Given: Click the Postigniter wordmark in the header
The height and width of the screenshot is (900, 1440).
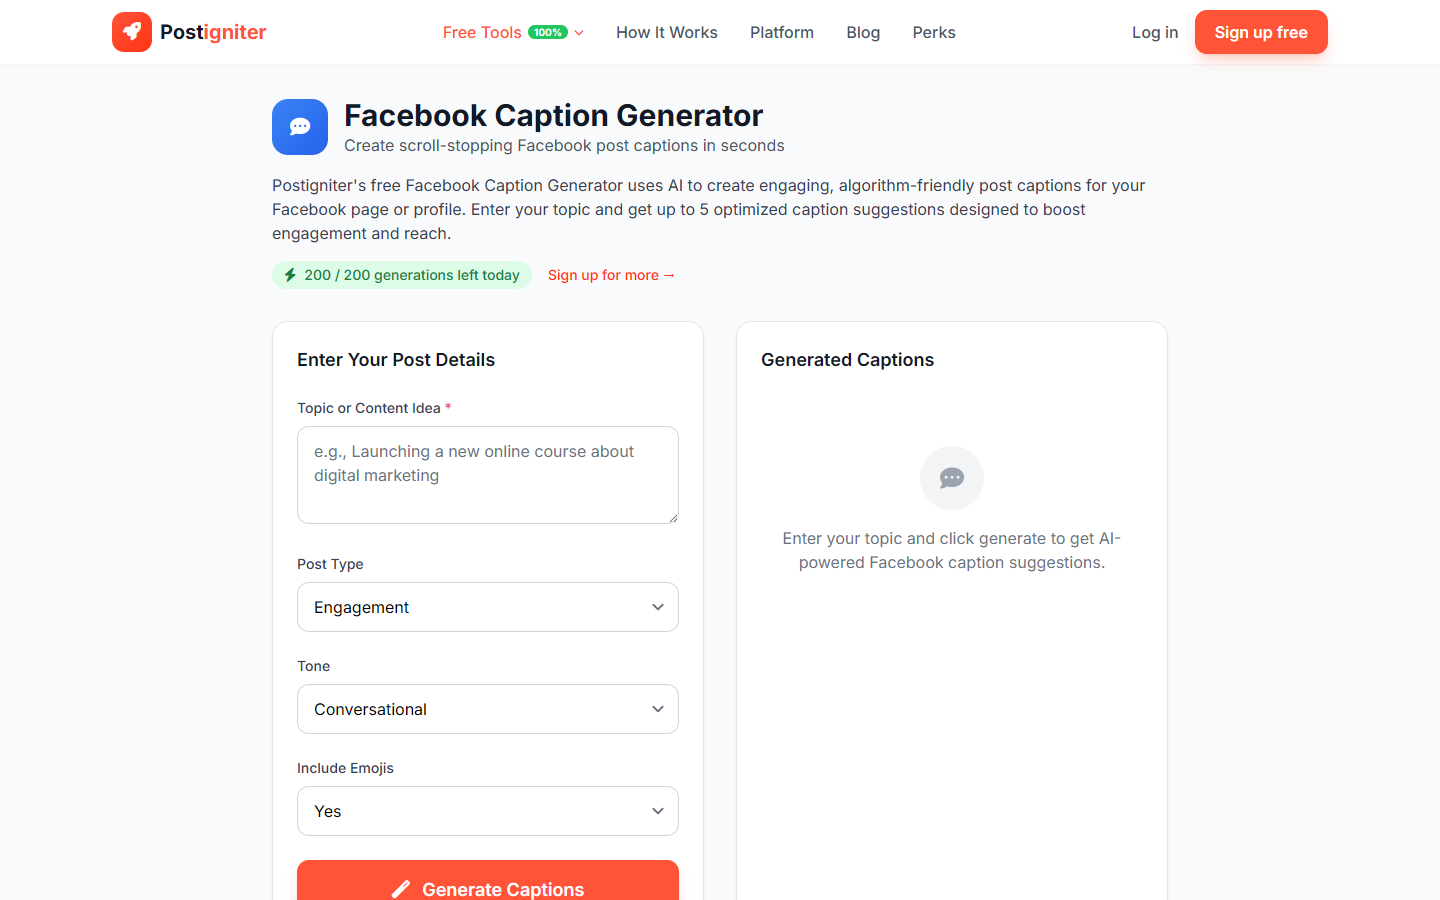Looking at the screenshot, I should 212,32.
